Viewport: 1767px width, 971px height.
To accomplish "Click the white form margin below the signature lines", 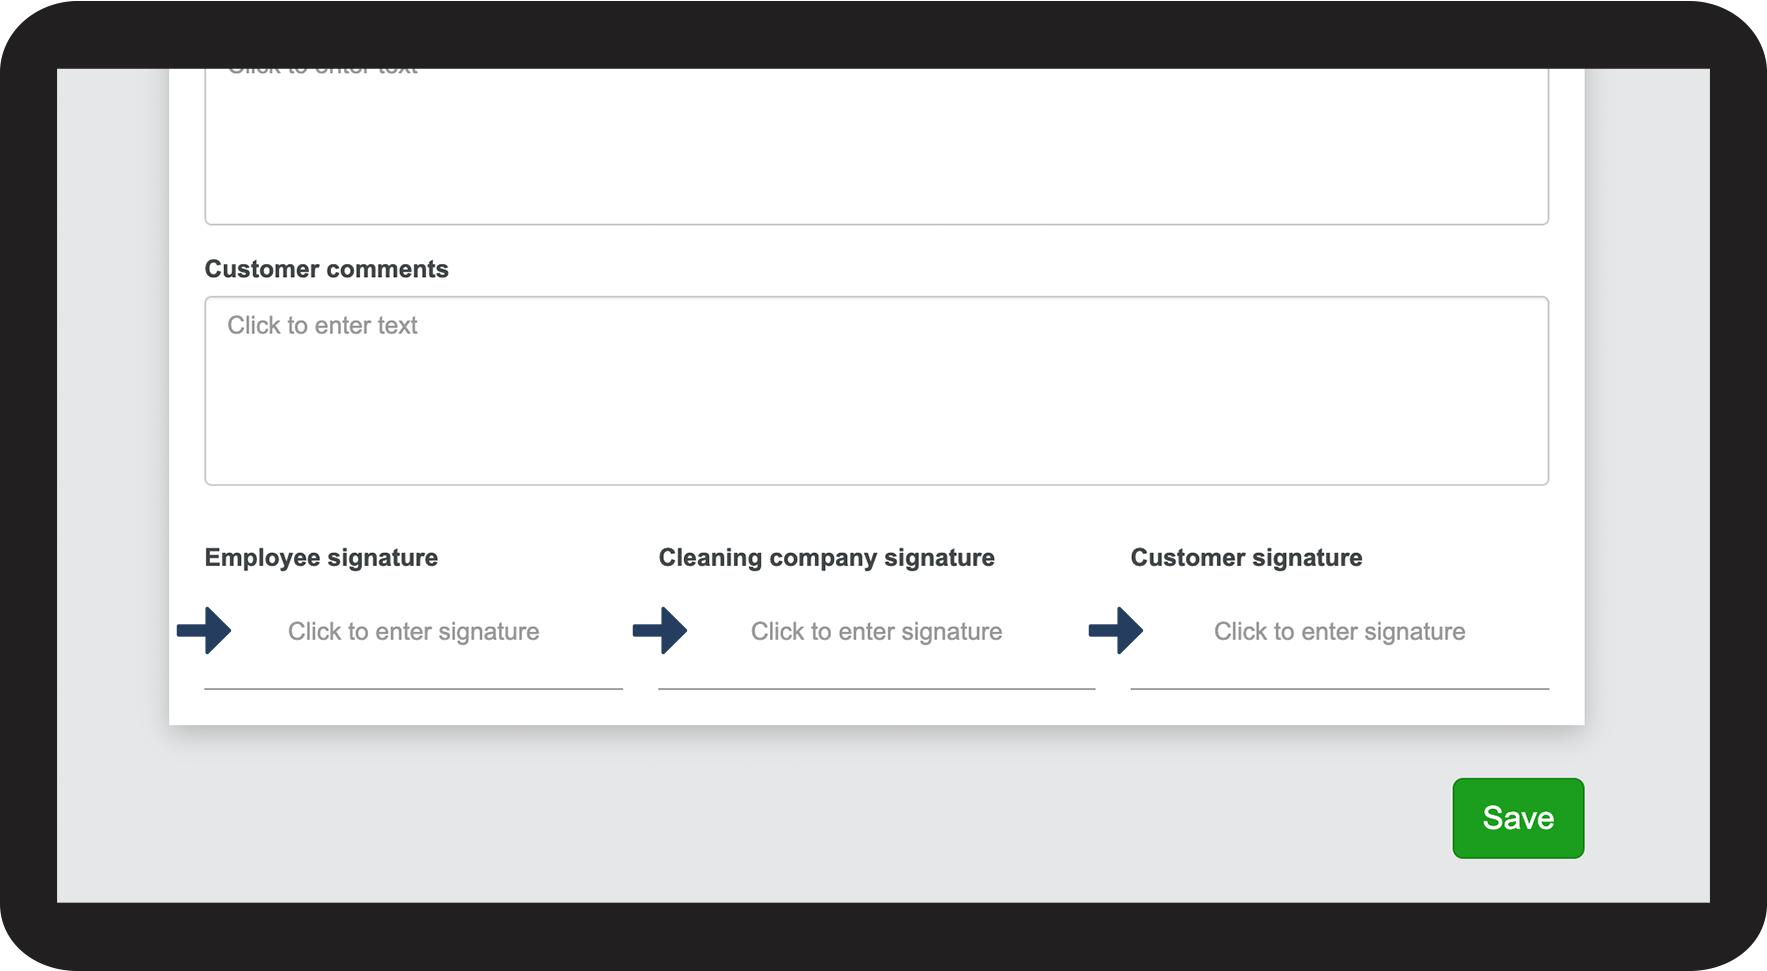I will [x=876, y=708].
